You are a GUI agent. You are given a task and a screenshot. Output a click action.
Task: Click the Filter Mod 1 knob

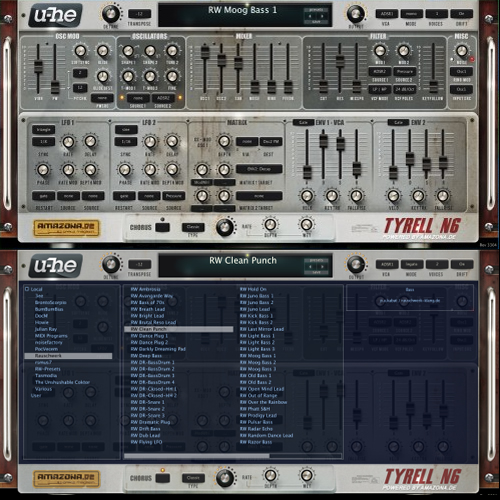[380, 51]
